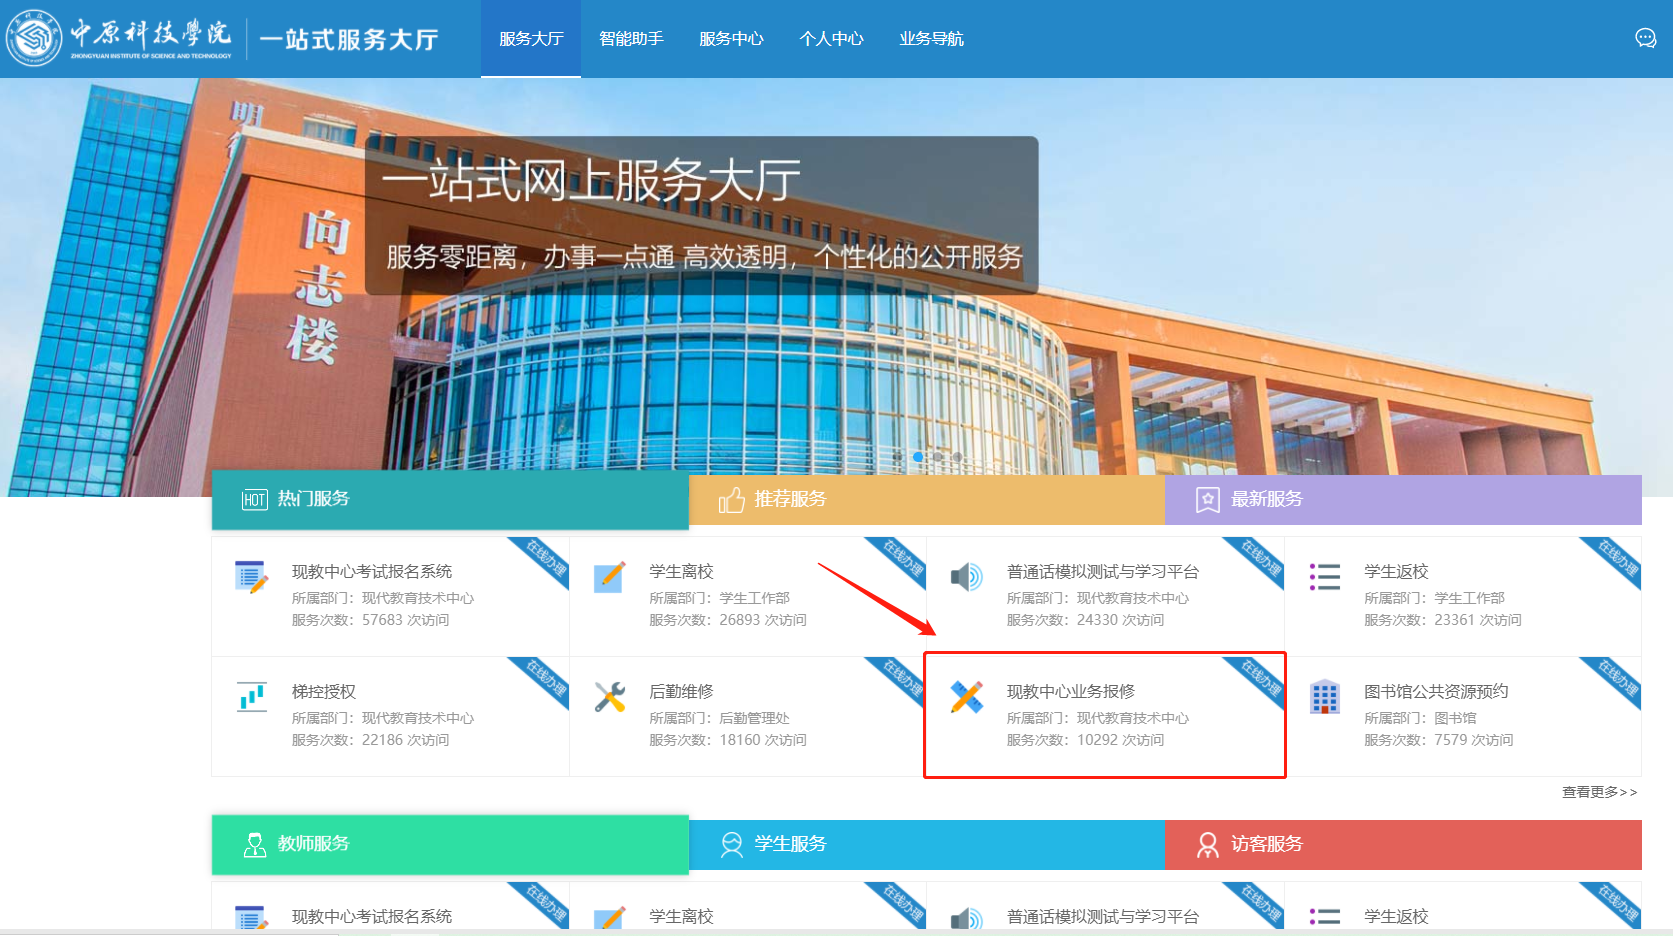This screenshot has height=936, width=1673.
Task: Click the 查看更多>> link
Action: pyautogui.click(x=1599, y=792)
